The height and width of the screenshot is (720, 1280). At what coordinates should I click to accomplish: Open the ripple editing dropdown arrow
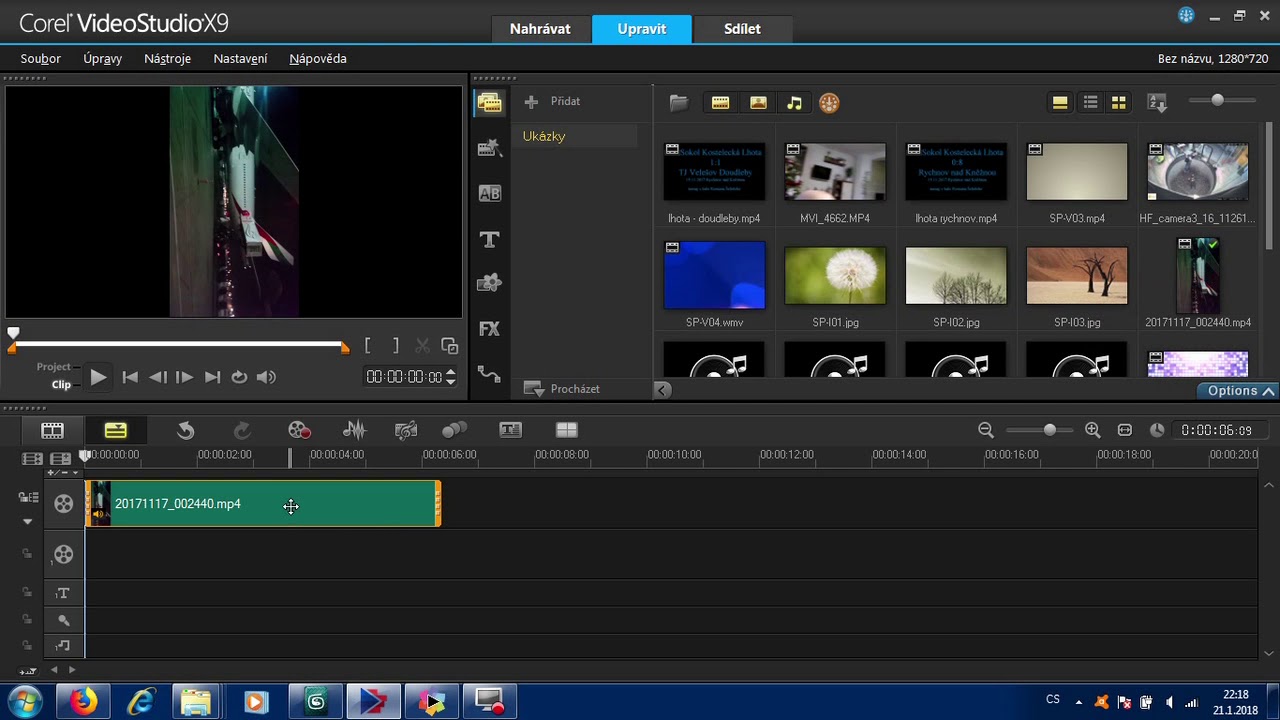point(27,521)
